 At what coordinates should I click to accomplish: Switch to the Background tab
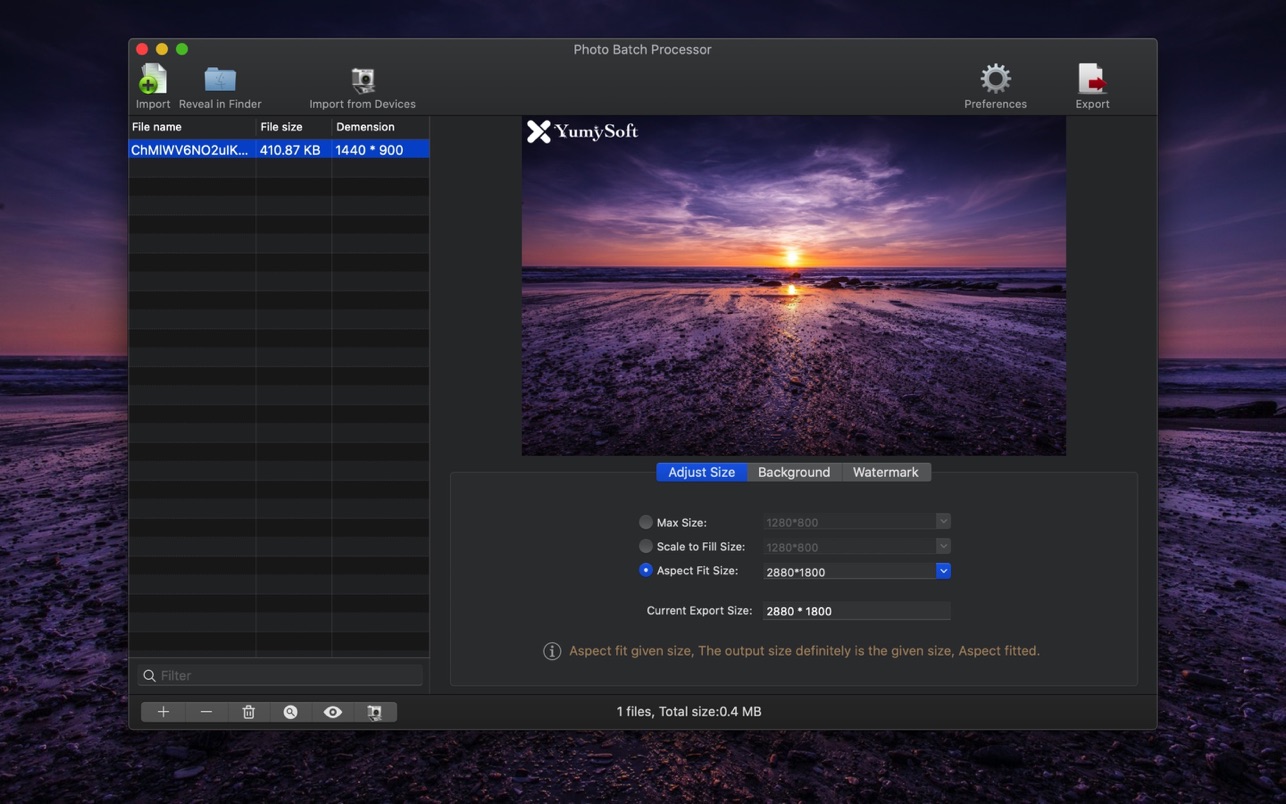coord(794,472)
